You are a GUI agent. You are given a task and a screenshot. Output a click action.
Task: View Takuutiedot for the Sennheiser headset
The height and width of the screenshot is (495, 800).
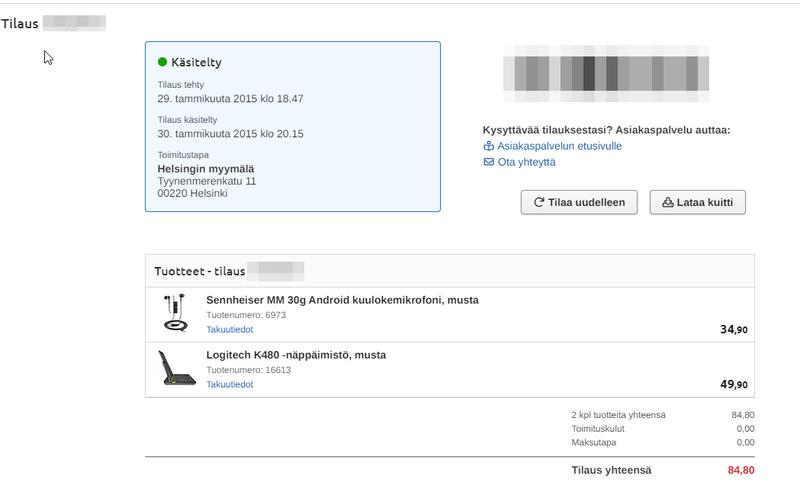coord(229,329)
